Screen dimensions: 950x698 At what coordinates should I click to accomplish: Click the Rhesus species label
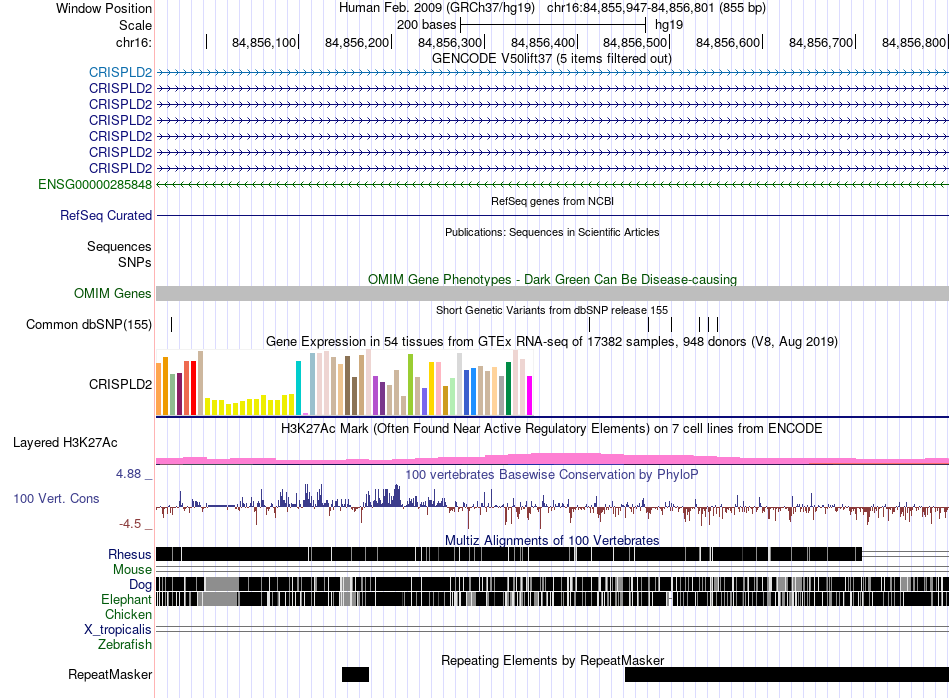click(130, 554)
